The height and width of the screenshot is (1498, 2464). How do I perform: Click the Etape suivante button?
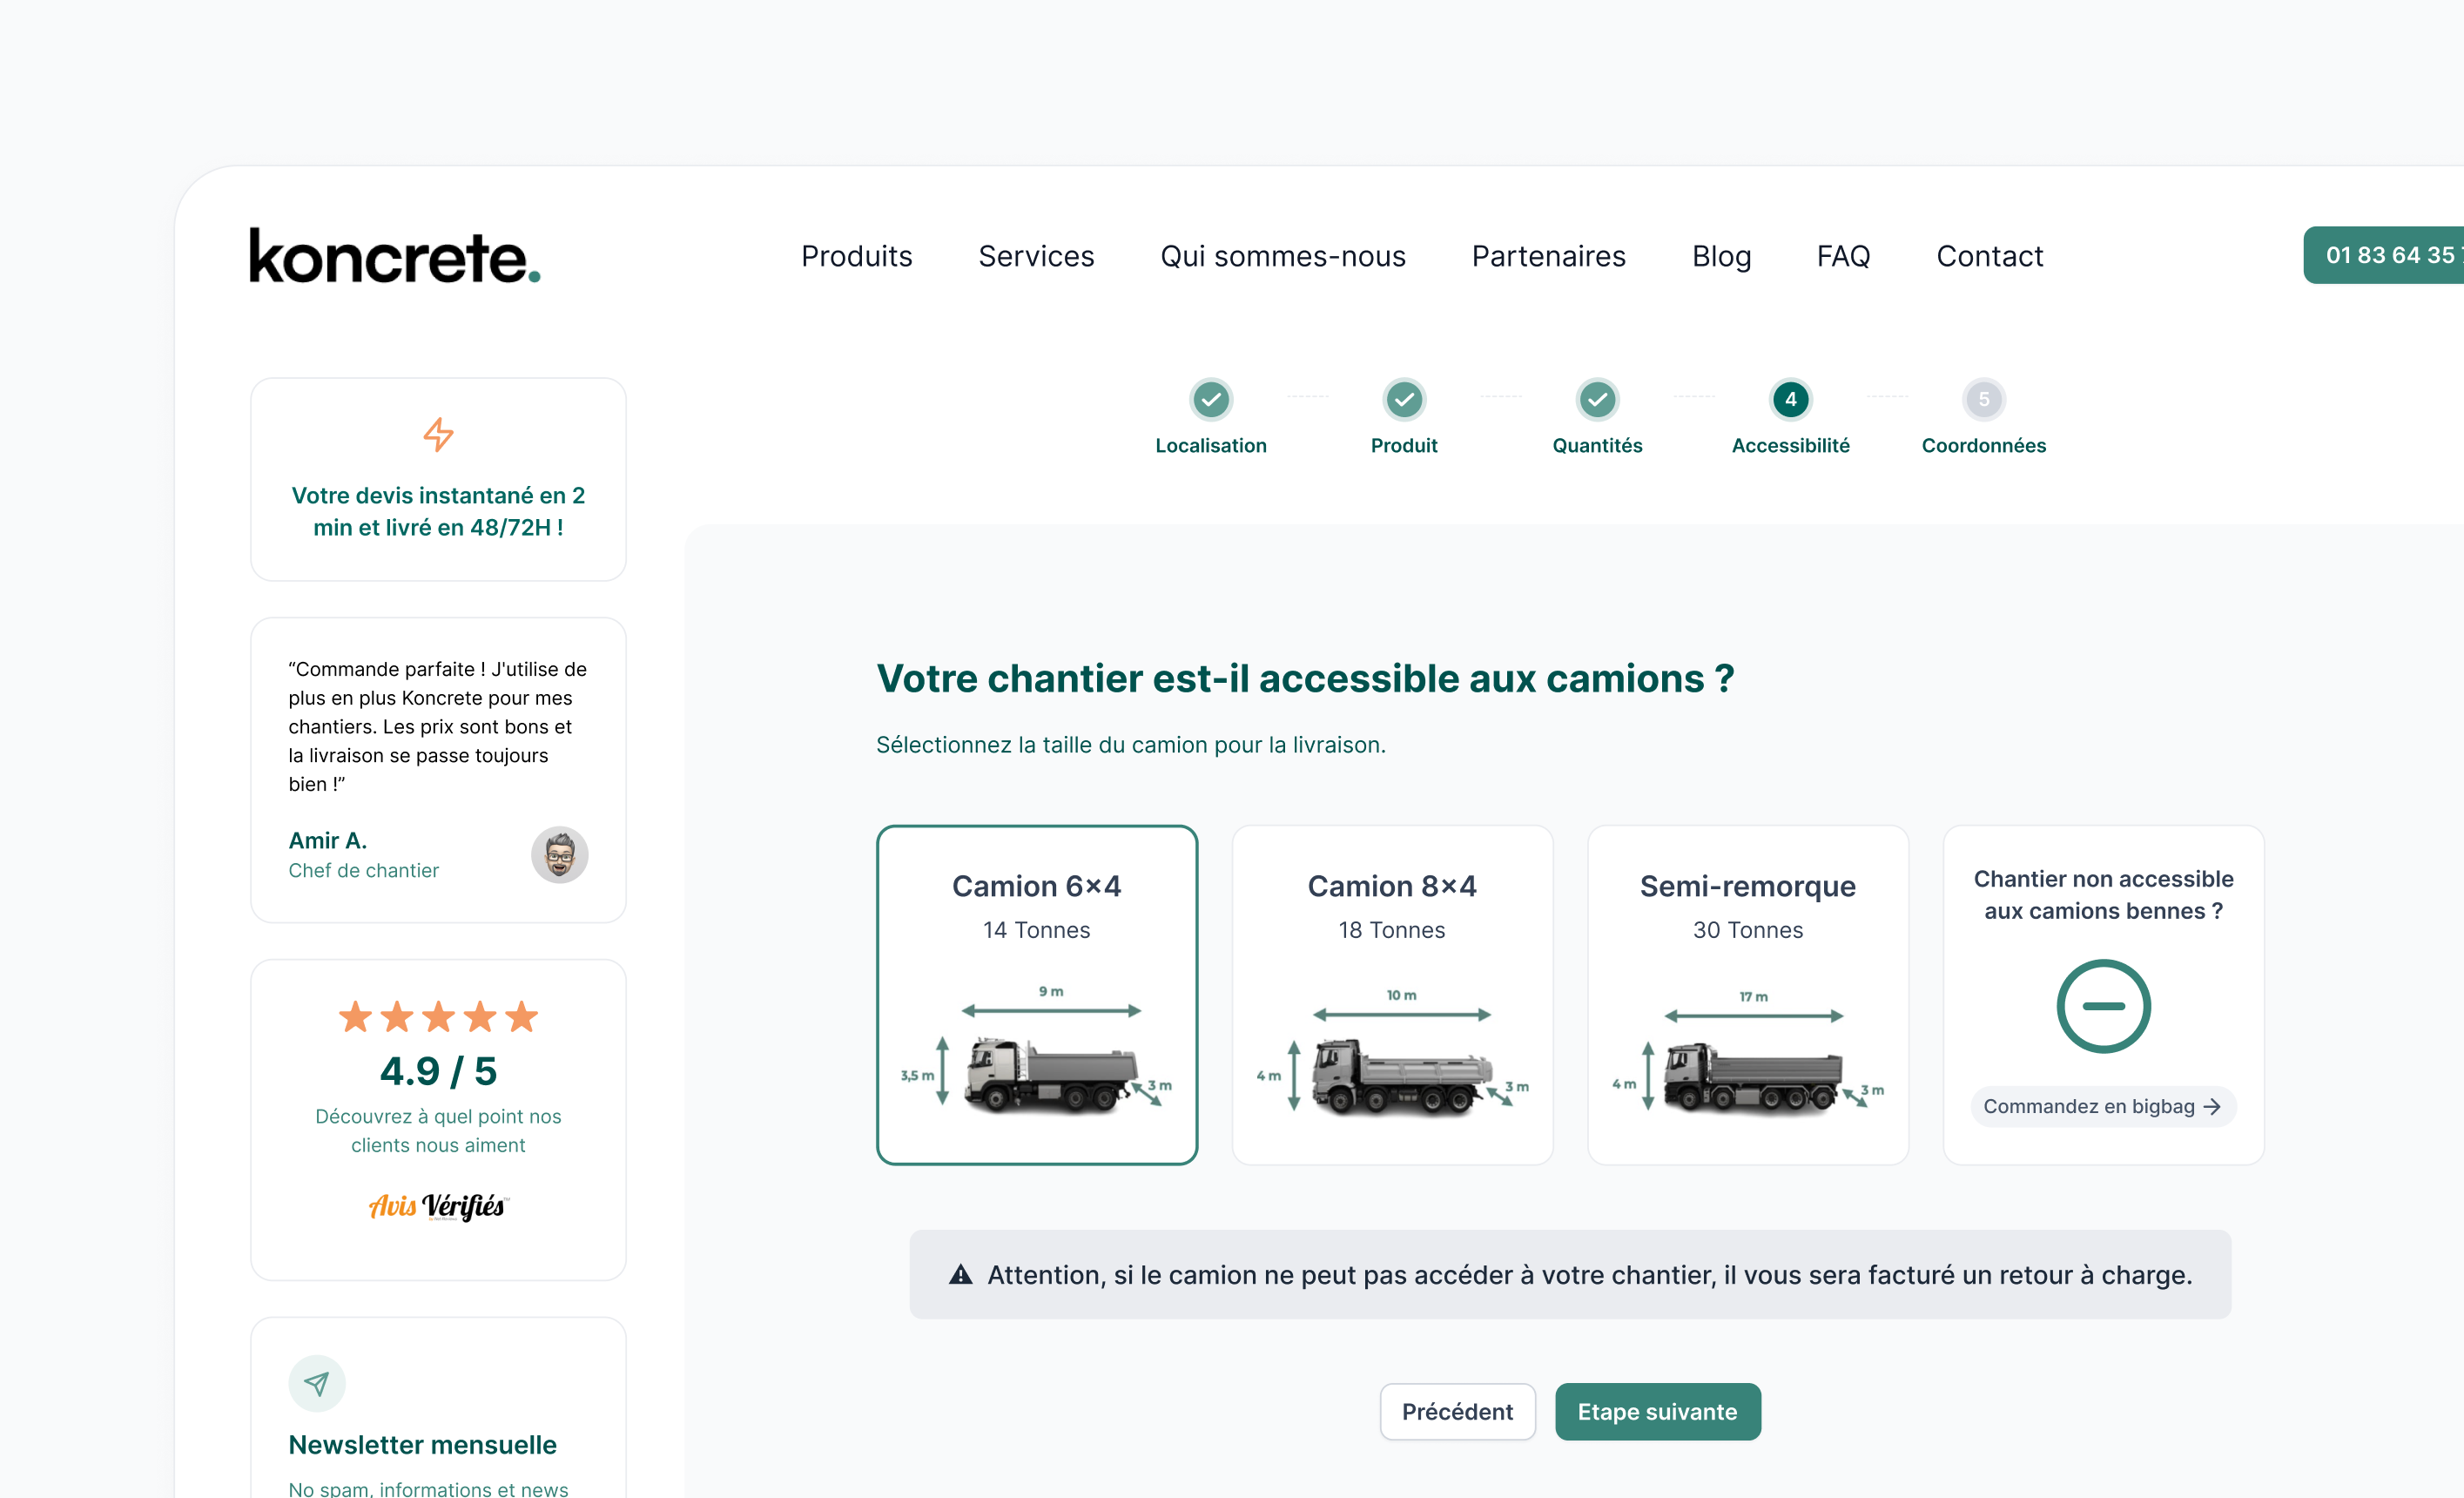(x=1657, y=1411)
